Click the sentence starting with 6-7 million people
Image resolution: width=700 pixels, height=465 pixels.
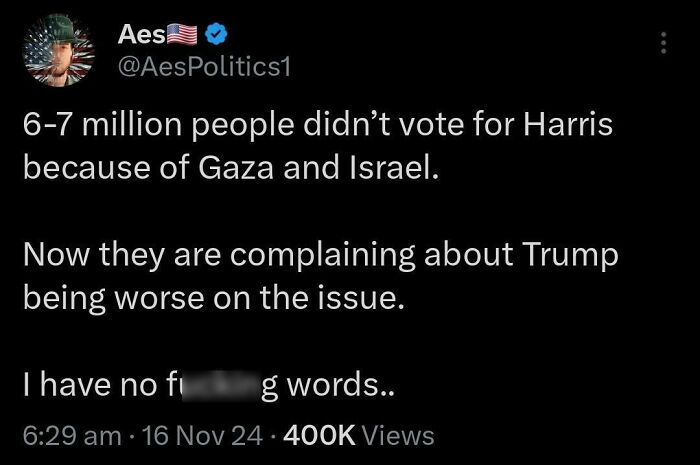(318, 128)
